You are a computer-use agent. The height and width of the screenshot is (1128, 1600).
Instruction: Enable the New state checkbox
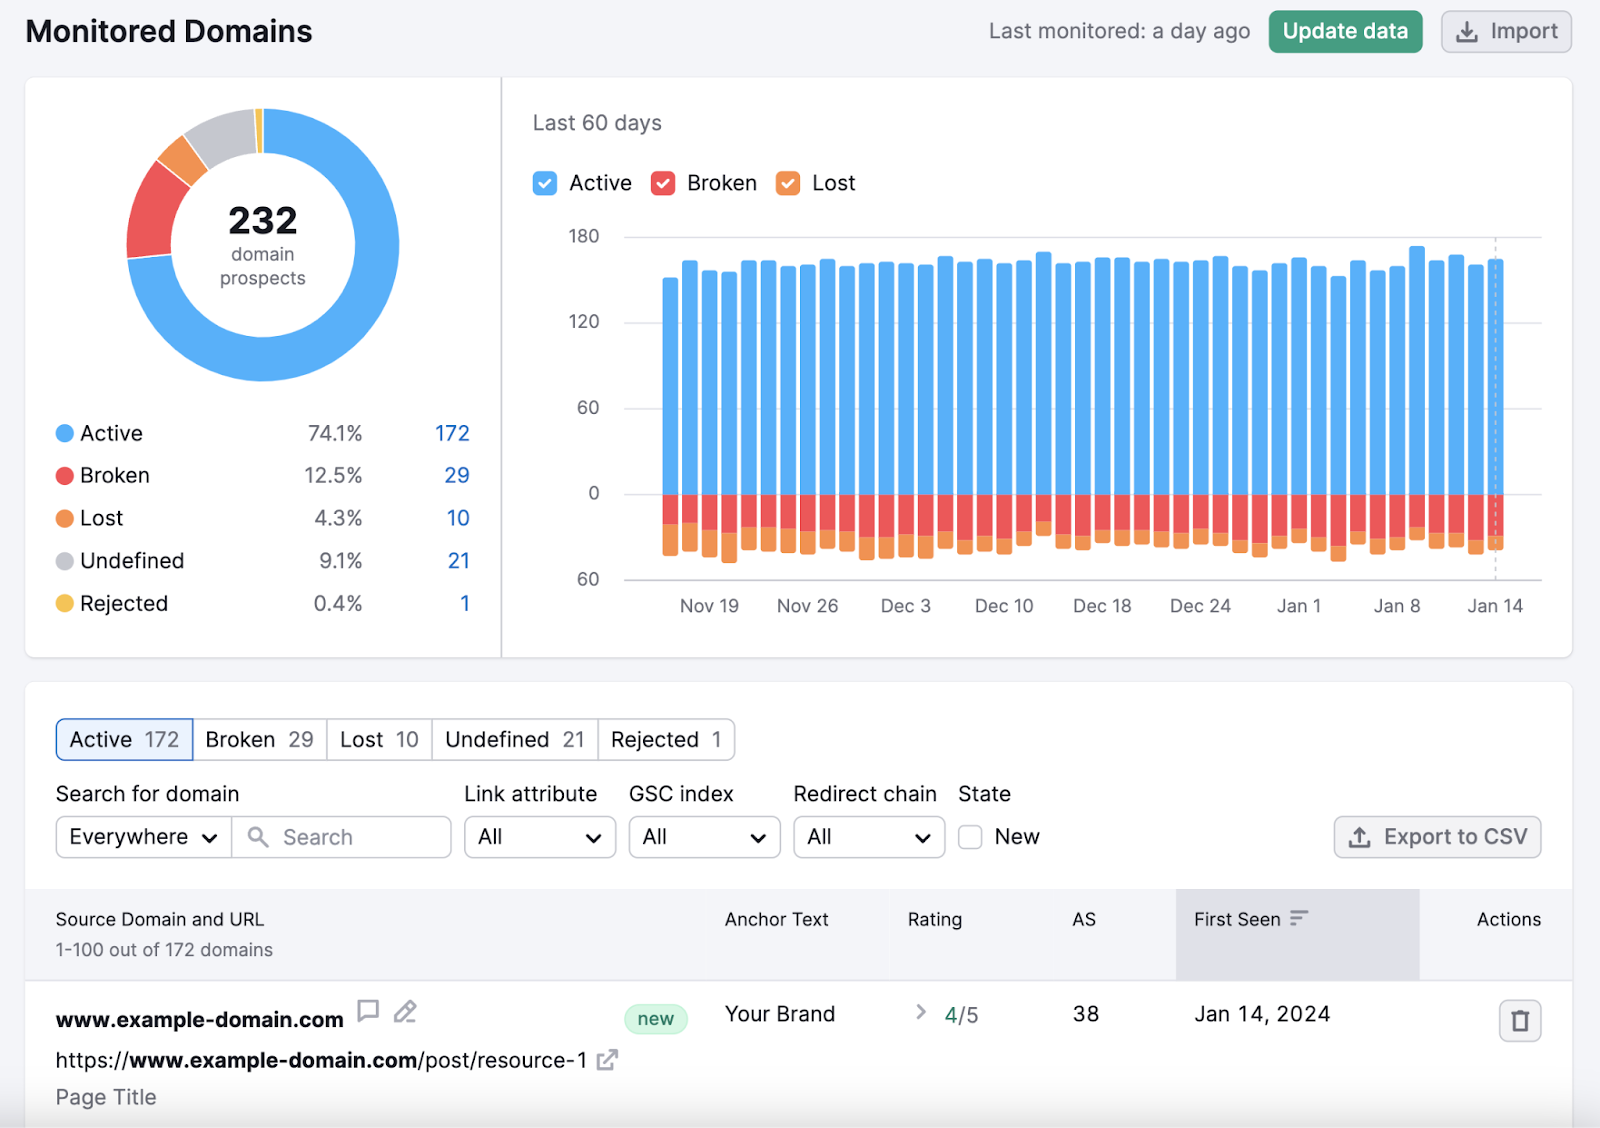pyautogui.click(x=969, y=837)
